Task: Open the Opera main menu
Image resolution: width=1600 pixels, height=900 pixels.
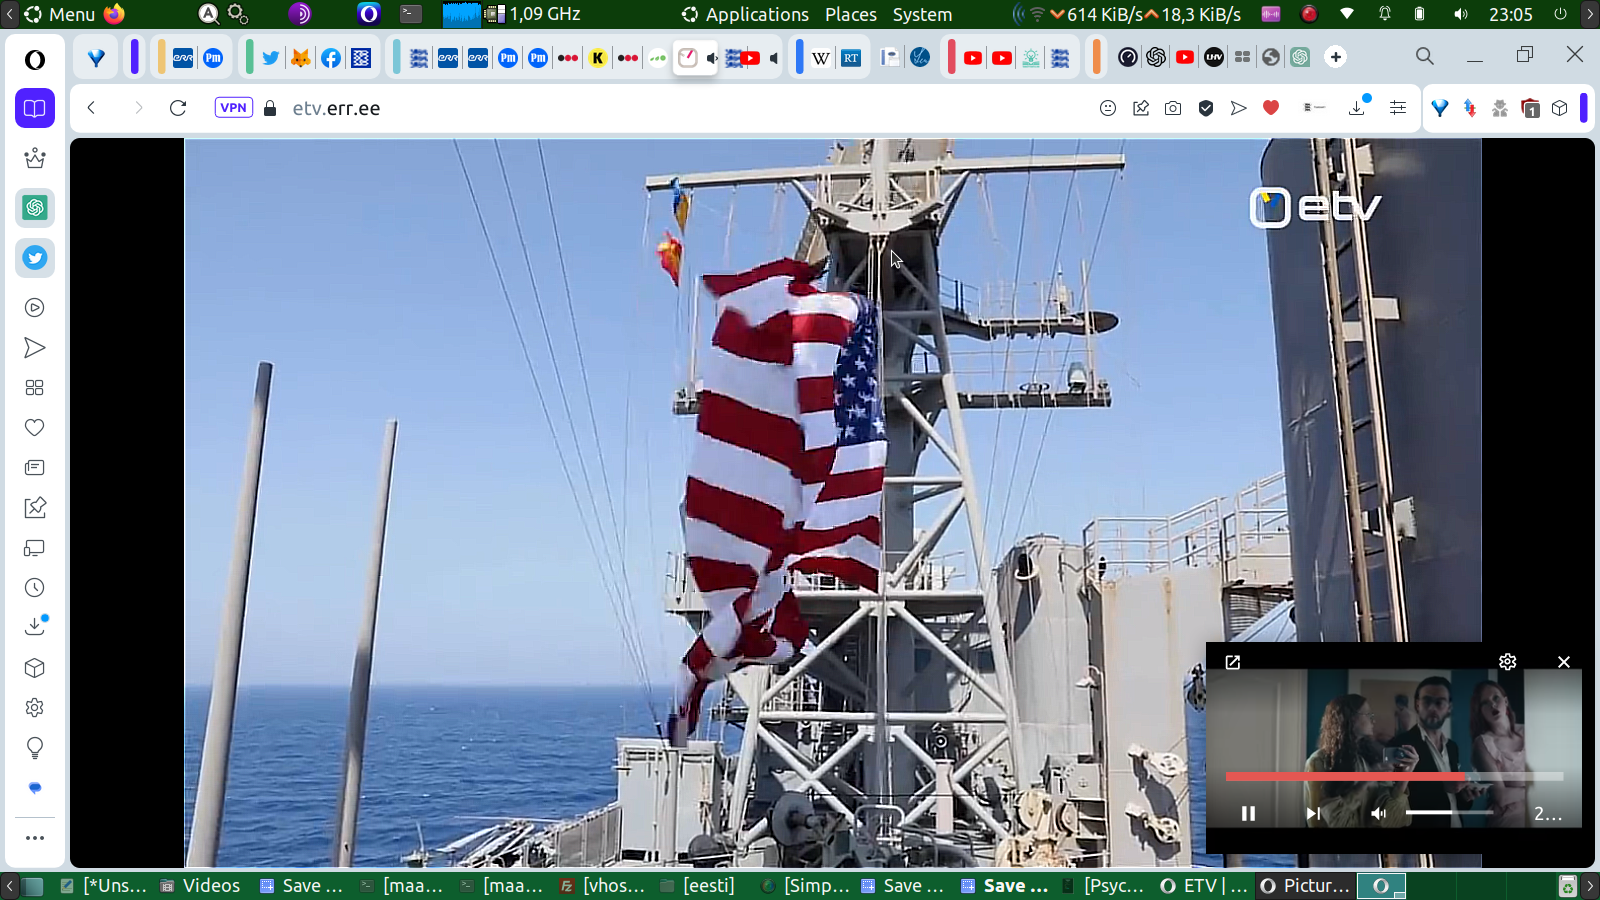Action: pos(35,60)
